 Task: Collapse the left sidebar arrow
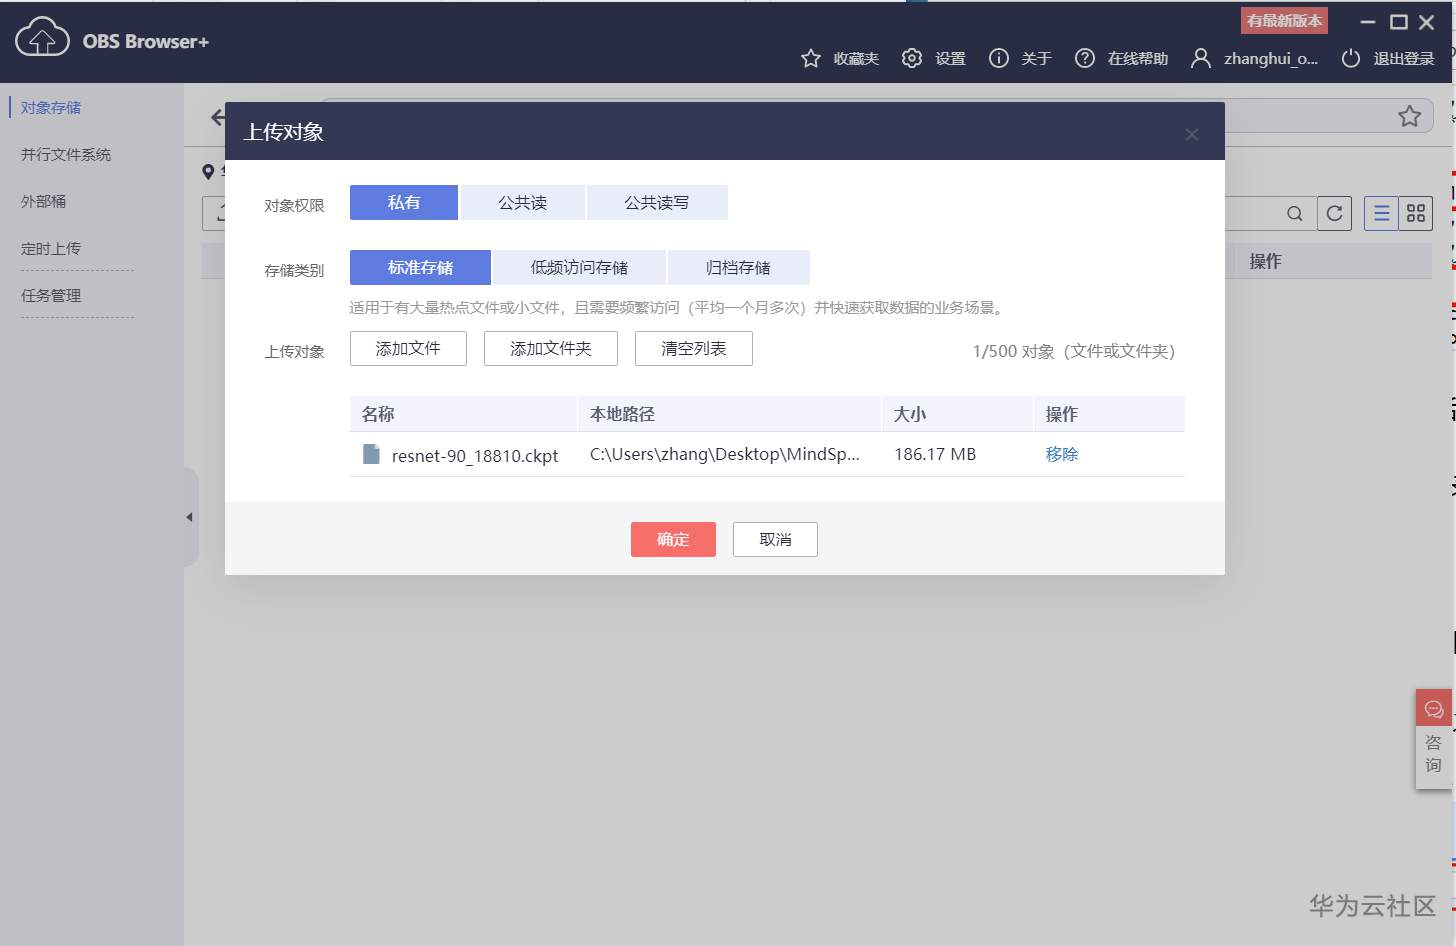[189, 517]
